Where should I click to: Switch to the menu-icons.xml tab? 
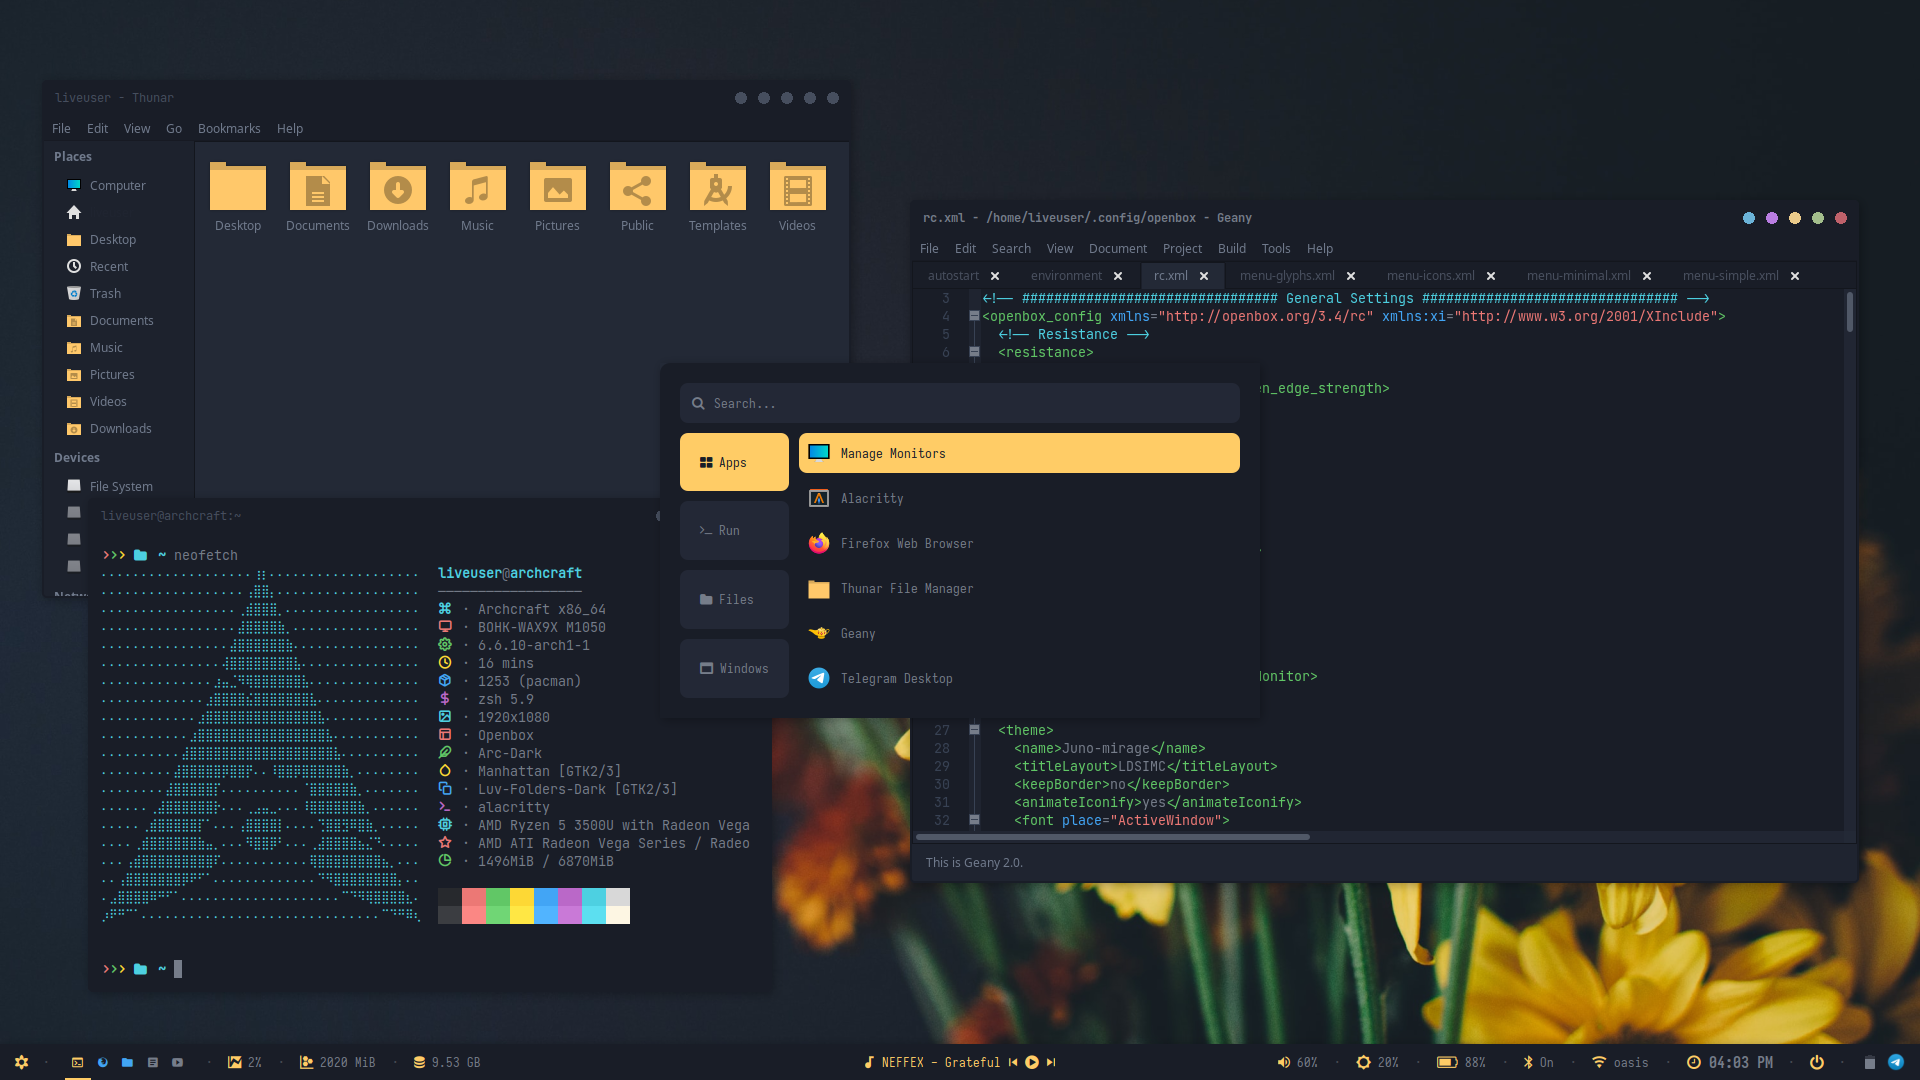(1430, 276)
